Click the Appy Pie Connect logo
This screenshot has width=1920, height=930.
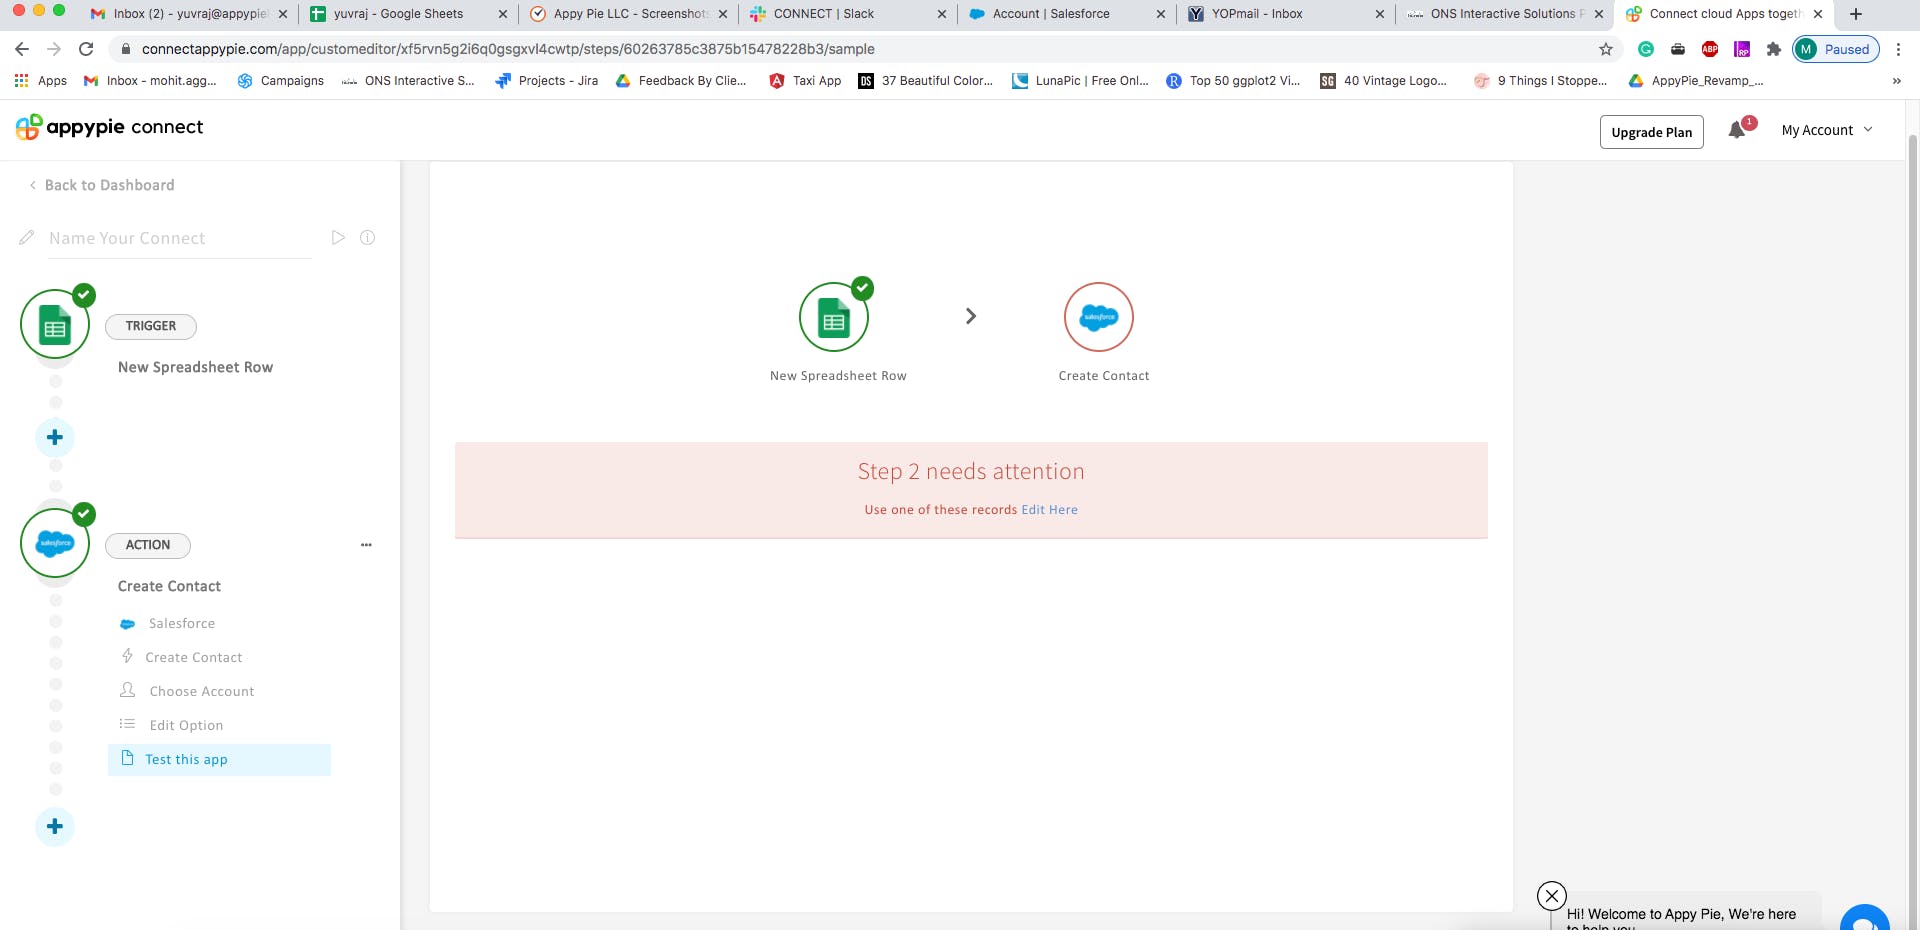click(110, 127)
